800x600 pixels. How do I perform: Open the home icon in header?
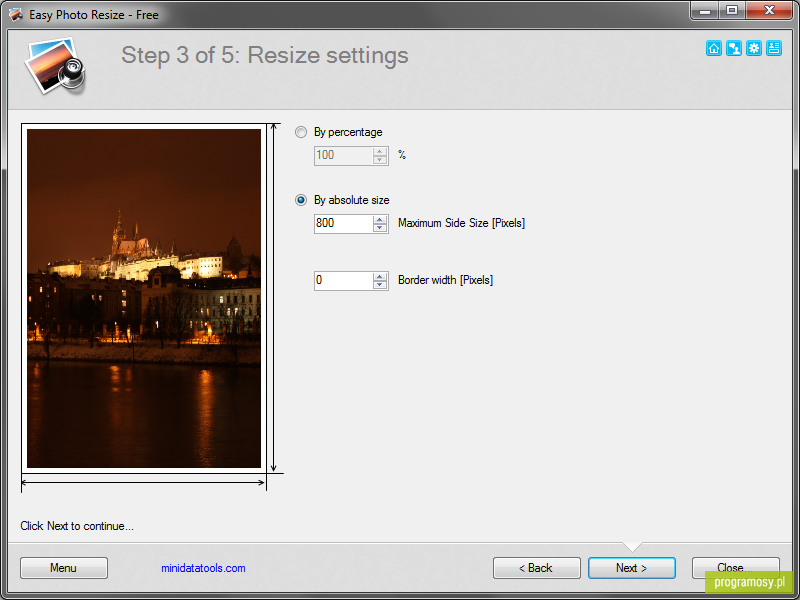713,48
